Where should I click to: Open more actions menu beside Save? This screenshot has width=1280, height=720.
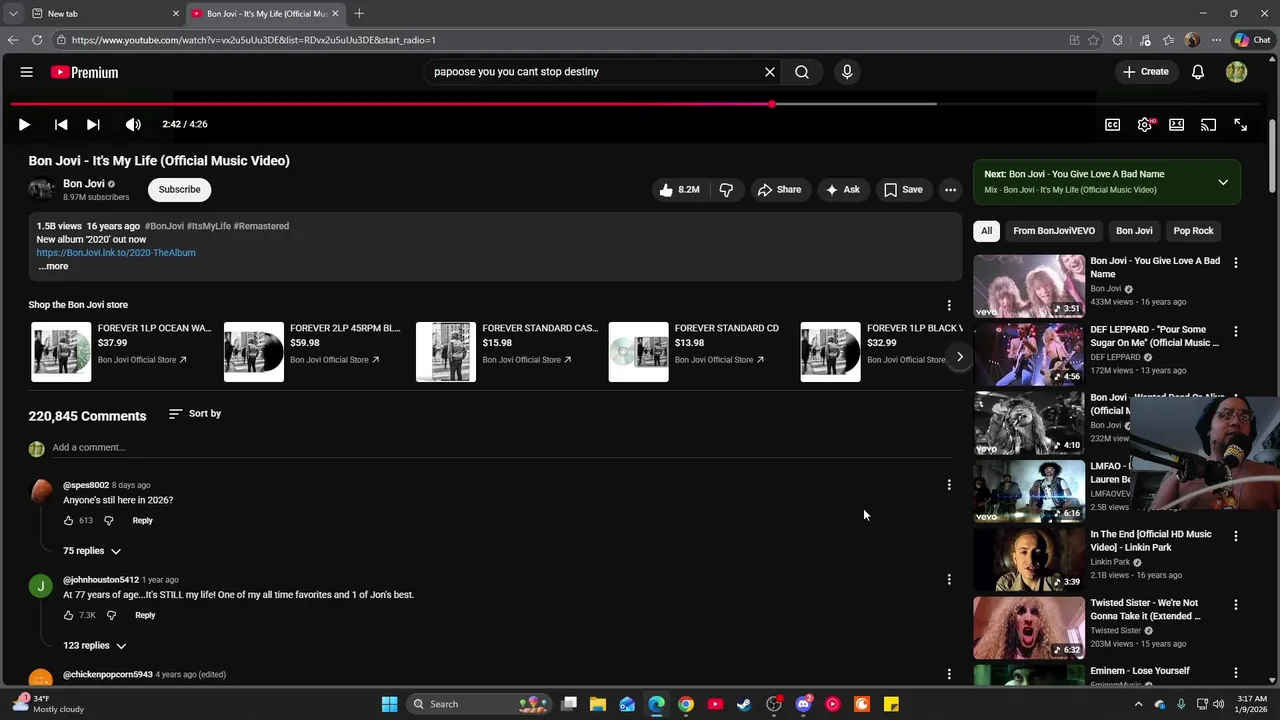951,190
